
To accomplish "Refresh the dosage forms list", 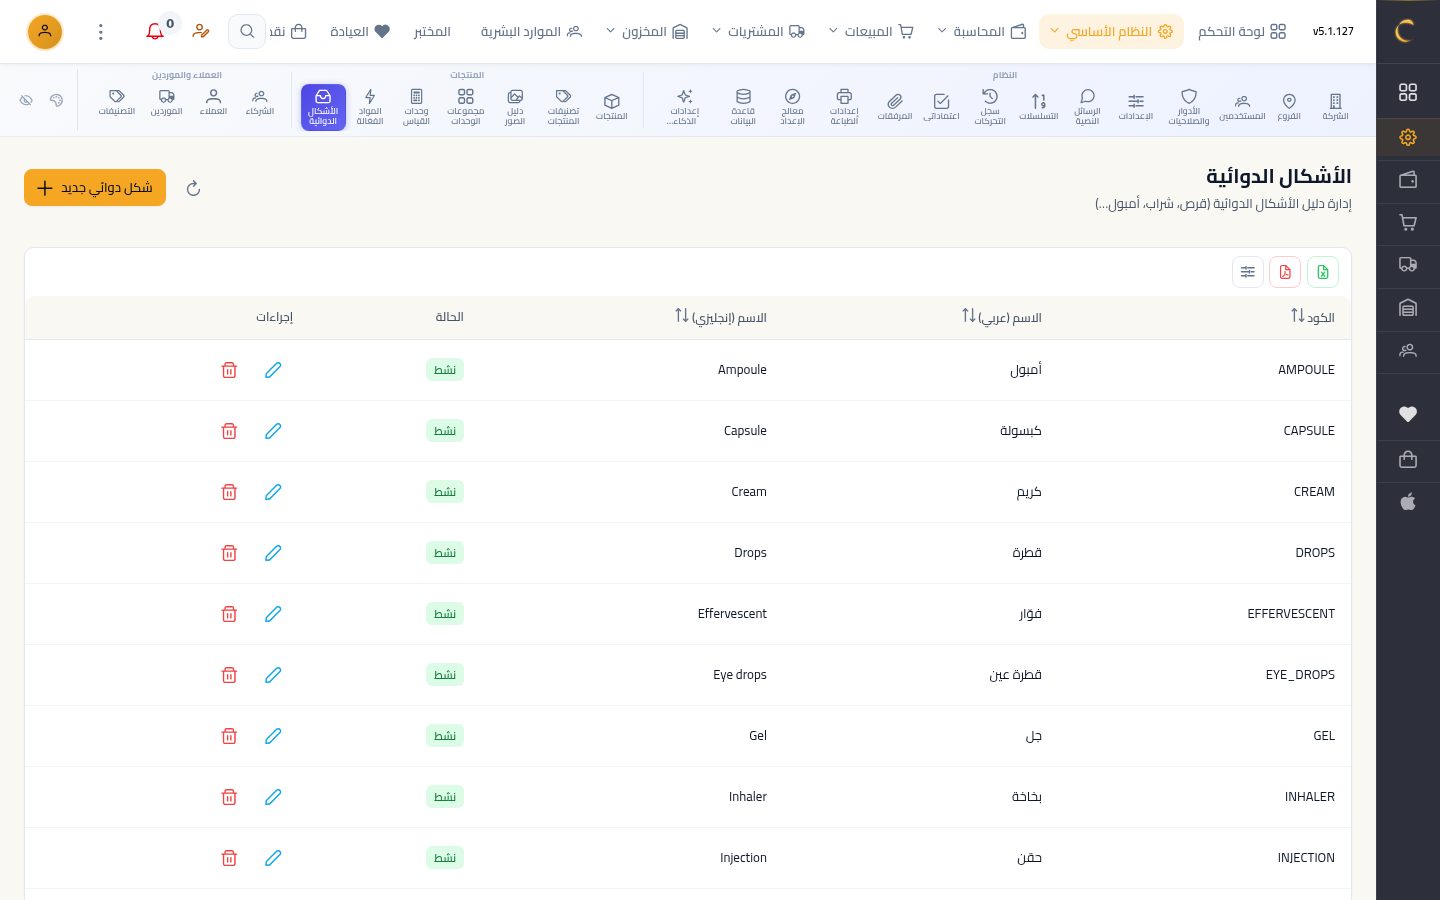I will pyautogui.click(x=194, y=188).
